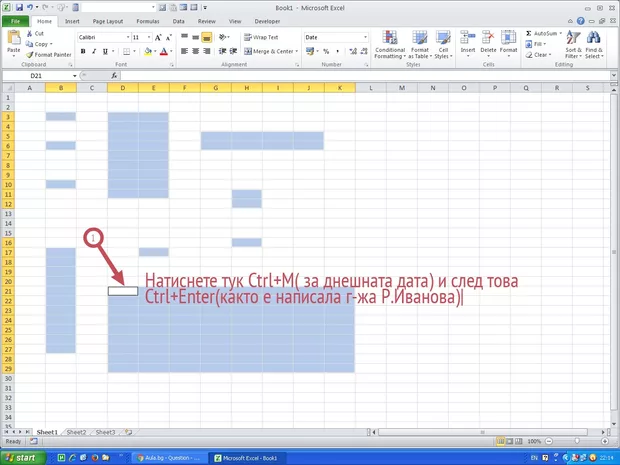This screenshot has height=465, width=620.
Task: Switch to the Insert tab
Action: pyautogui.click(x=72, y=21)
